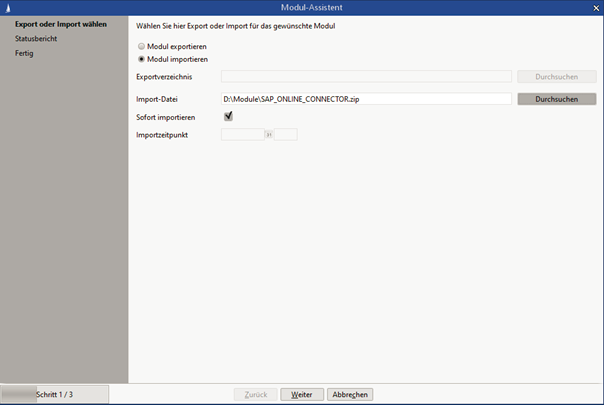Click the 'Schritt 1 / 3' status indicator
The width and height of the screenshot is (604, 405).
coord(54,394)
